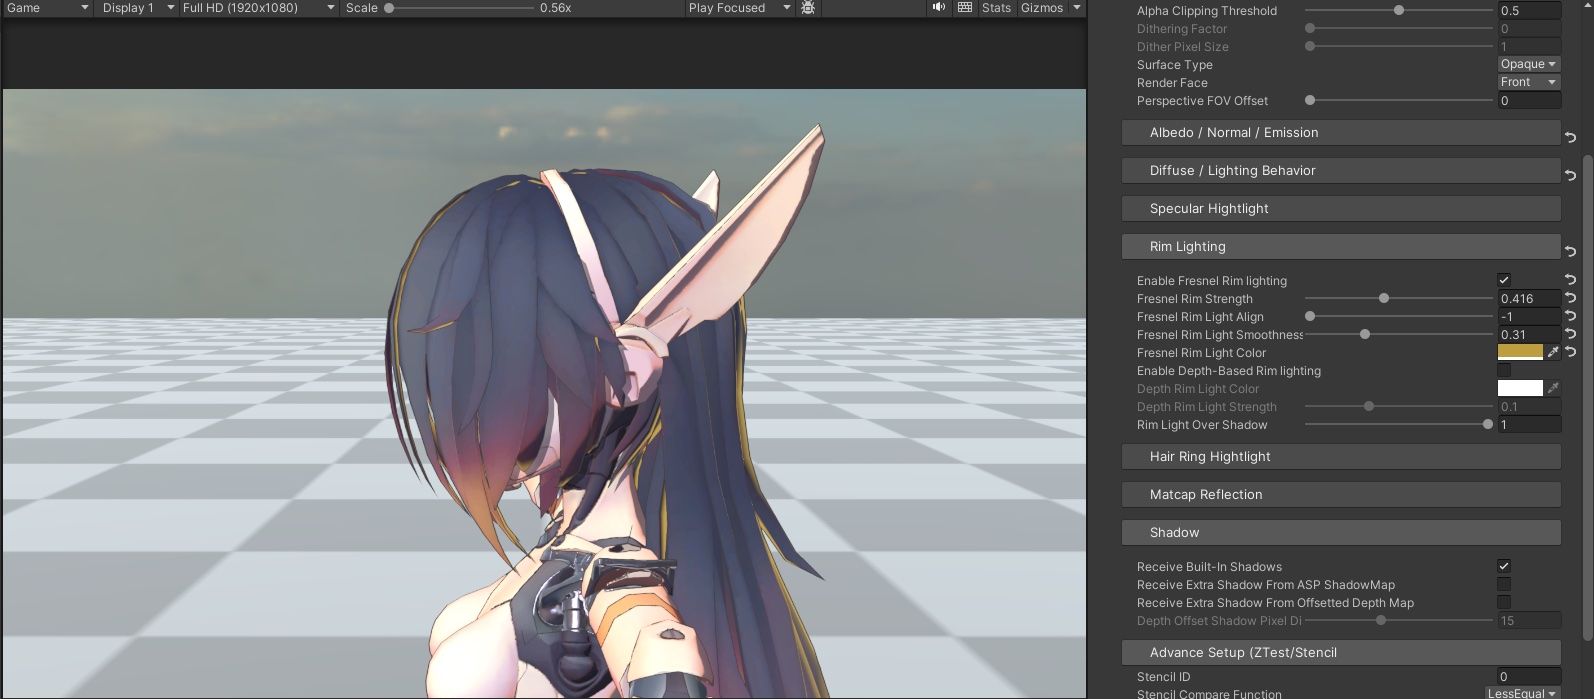Viewport: 1594px width, 699px height.
Task: Pick Fresnel Rim Light Color with eyedropper
Action: [x=1552, y=352]
